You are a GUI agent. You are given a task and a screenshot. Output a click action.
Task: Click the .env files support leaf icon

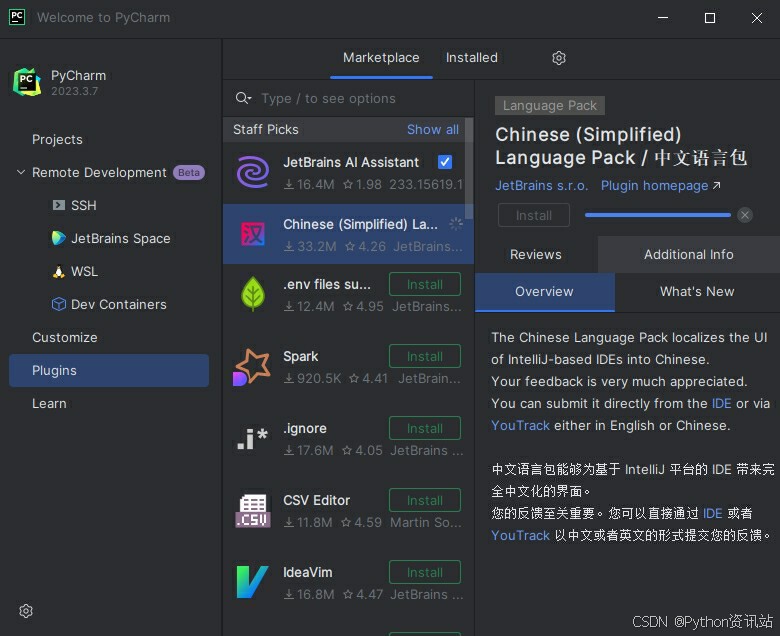tap(253, 294)
